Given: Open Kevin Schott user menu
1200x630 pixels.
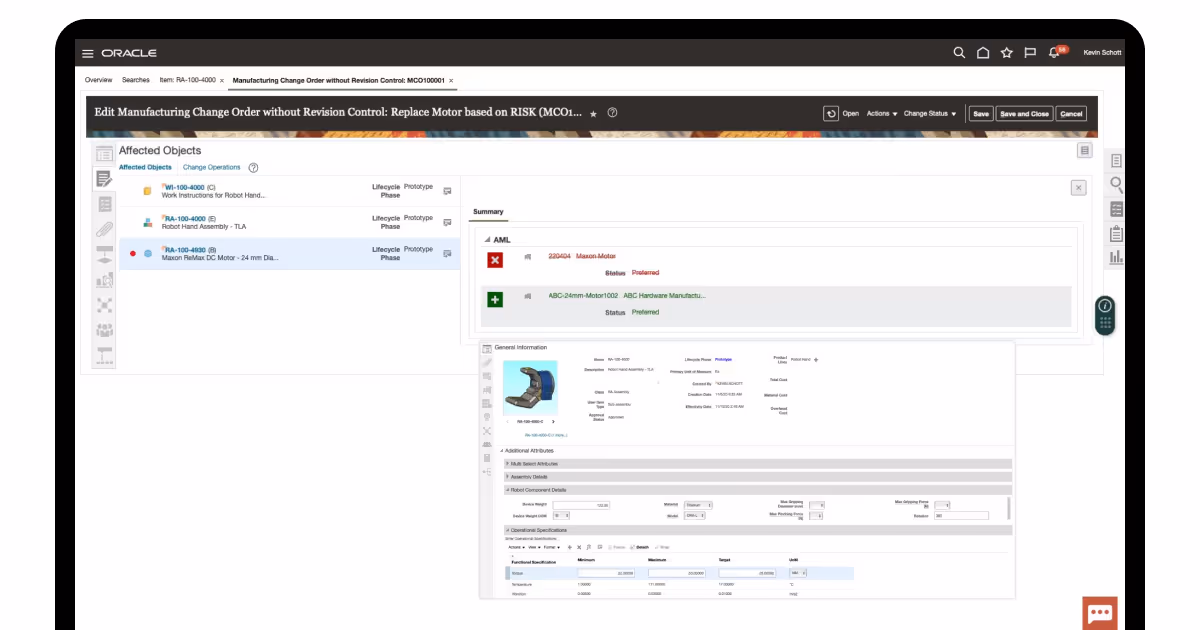Looking at the screenshot, I should pyautogui.click(x=1102, y=53).
